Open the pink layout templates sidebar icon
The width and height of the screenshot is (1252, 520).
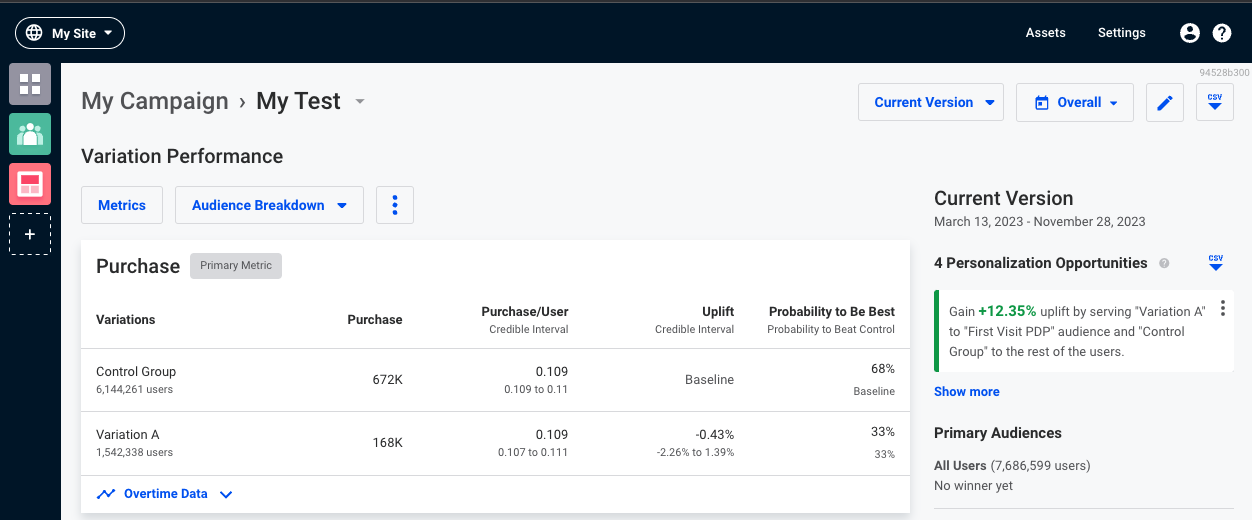click(x=30, y=184)
